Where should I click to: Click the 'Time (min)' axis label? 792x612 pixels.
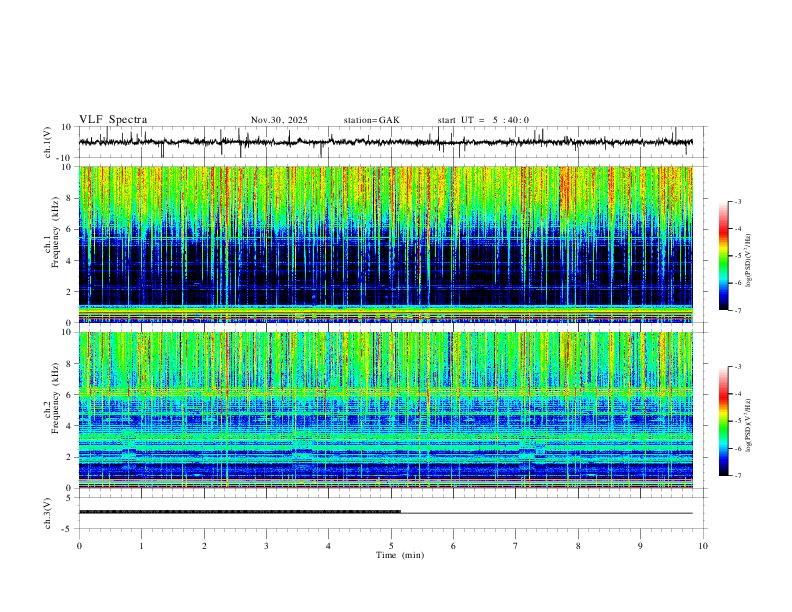(400, 555)
